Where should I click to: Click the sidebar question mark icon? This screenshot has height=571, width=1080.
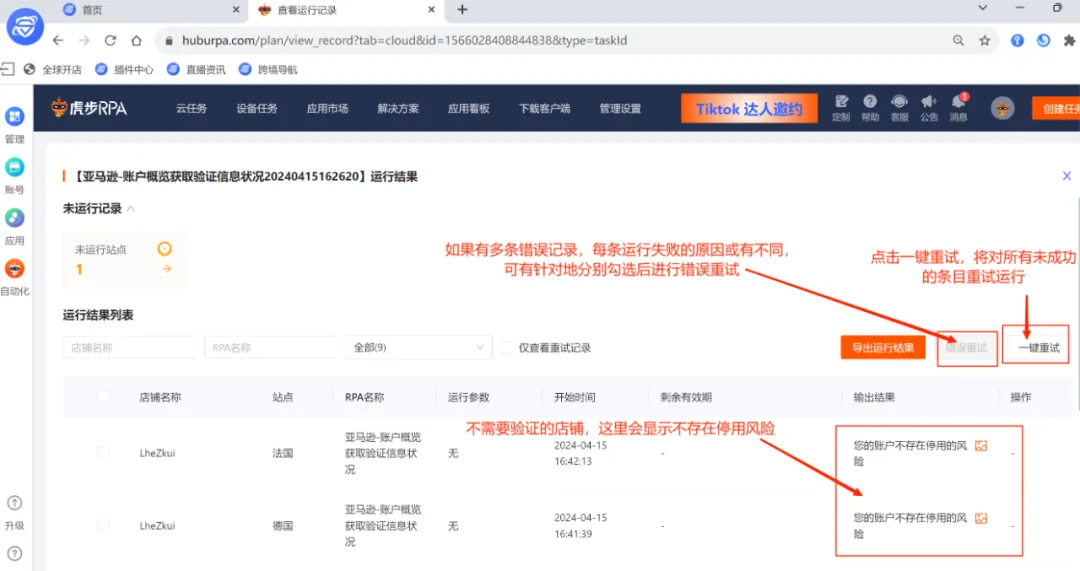coord(14,553)
